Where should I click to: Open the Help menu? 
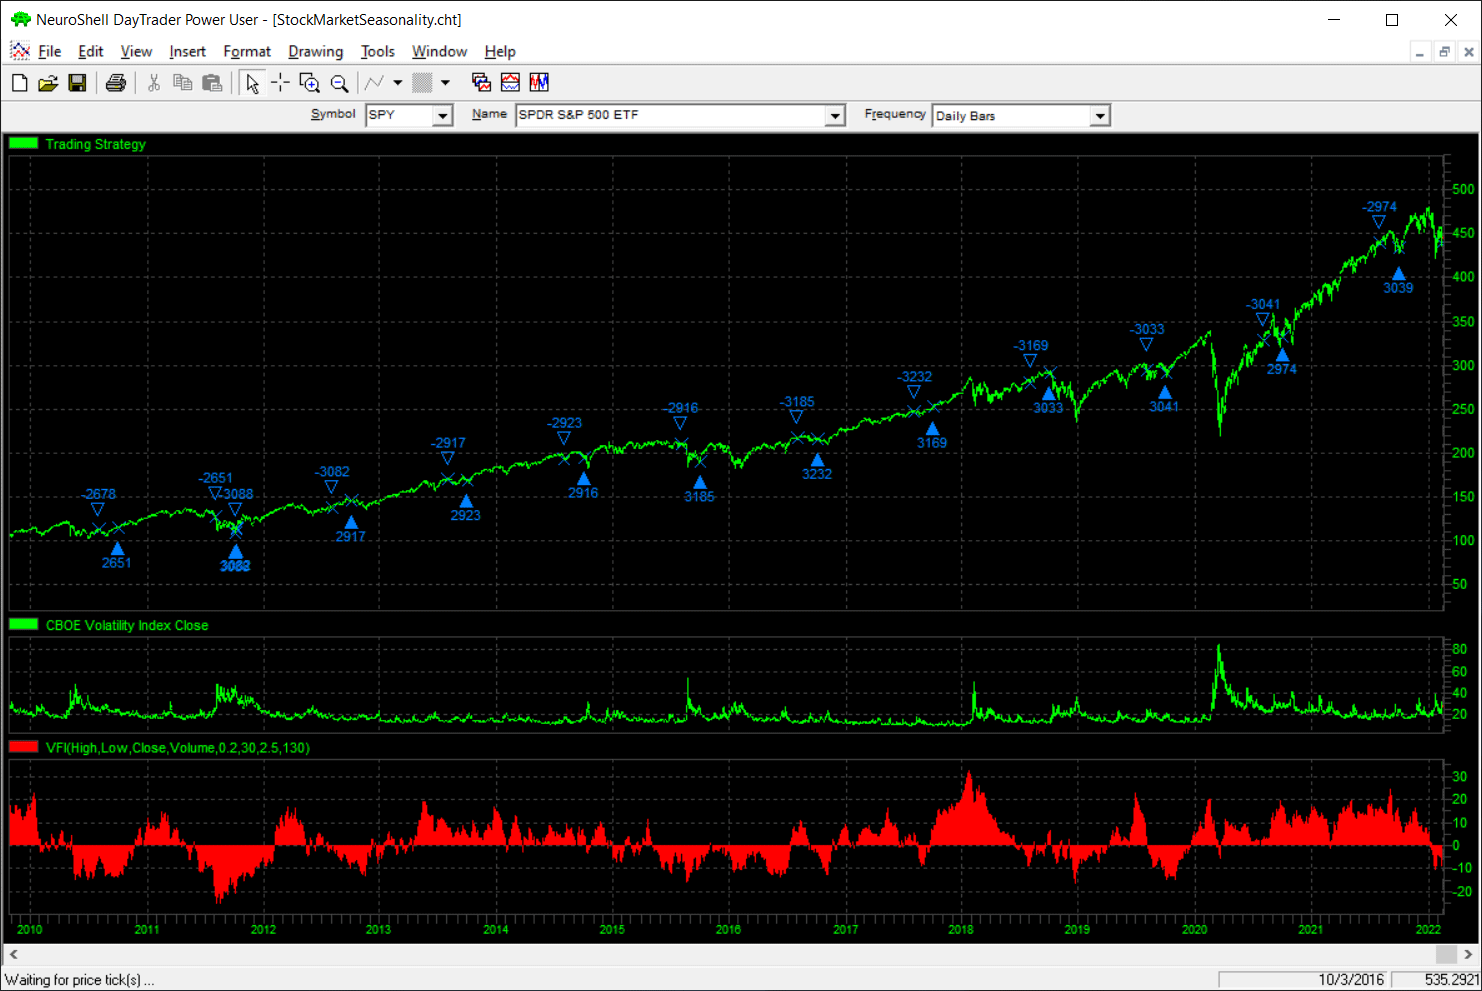pyautogui.click(x=500, y=52)
